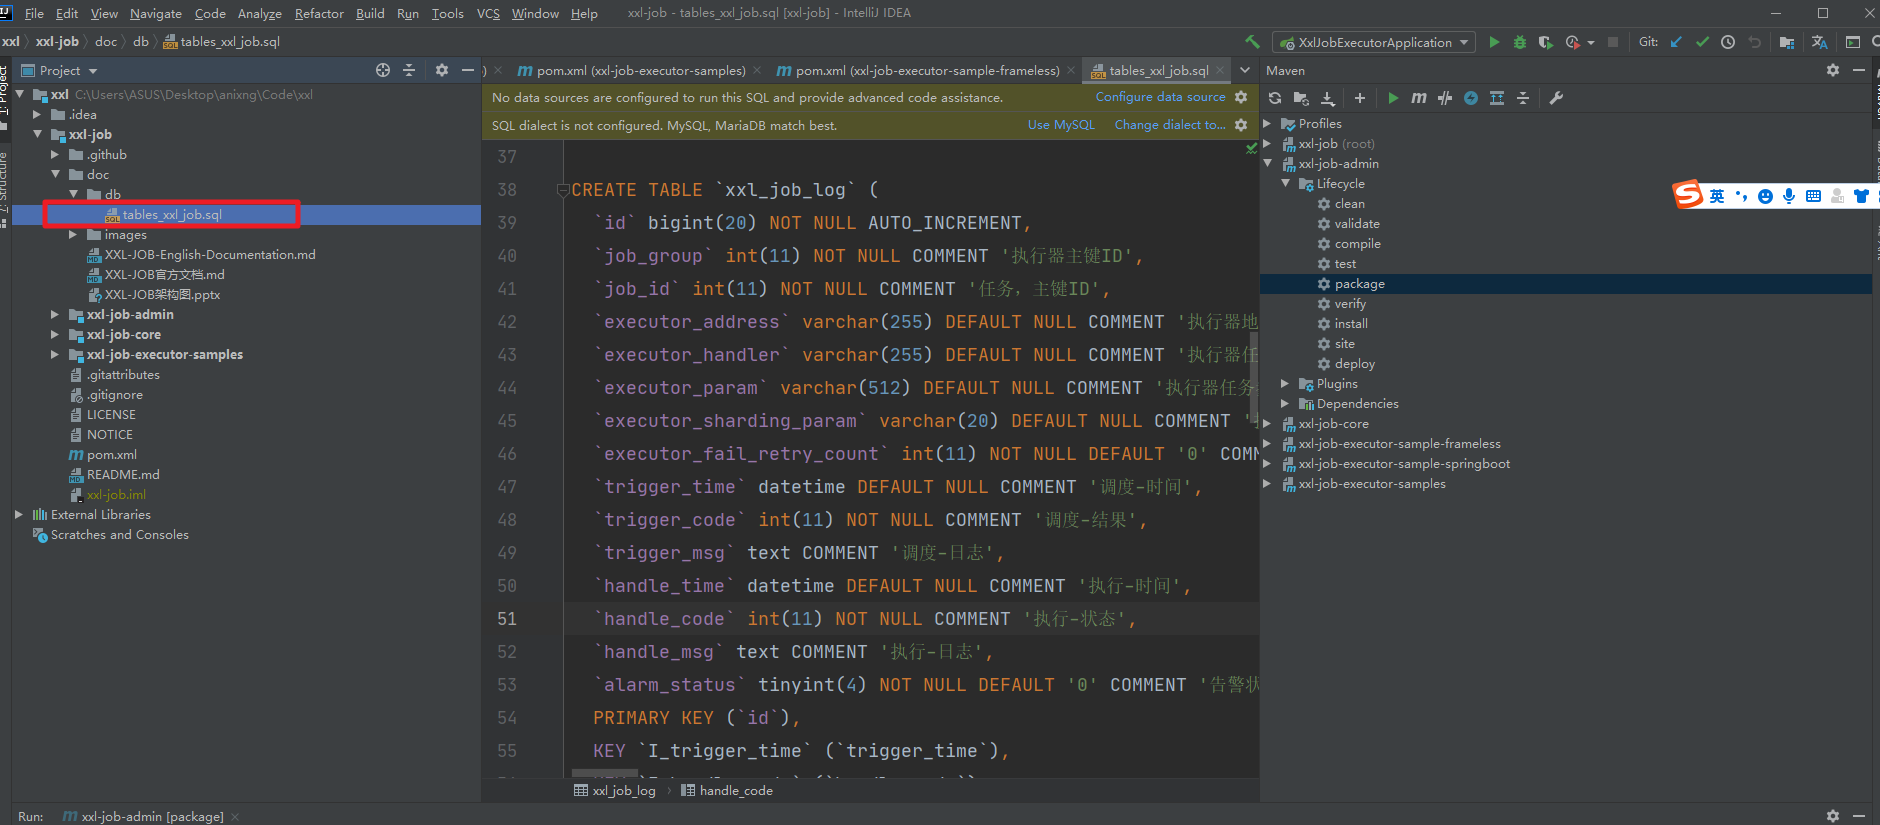
Task: Click the Git update project arrow icon
Action: (x=1676, y=42)
